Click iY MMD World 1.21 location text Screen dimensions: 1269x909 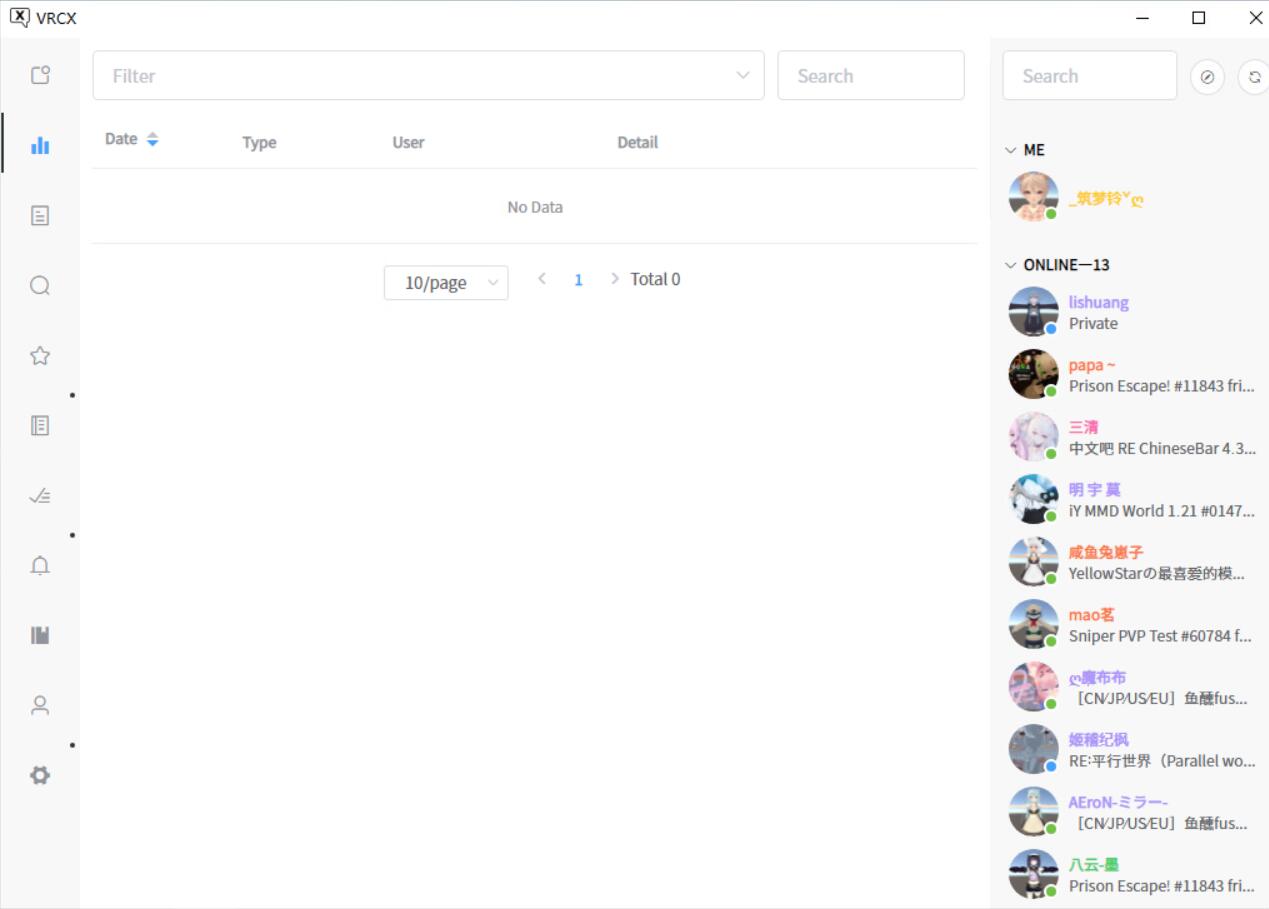coord(1162,511)
